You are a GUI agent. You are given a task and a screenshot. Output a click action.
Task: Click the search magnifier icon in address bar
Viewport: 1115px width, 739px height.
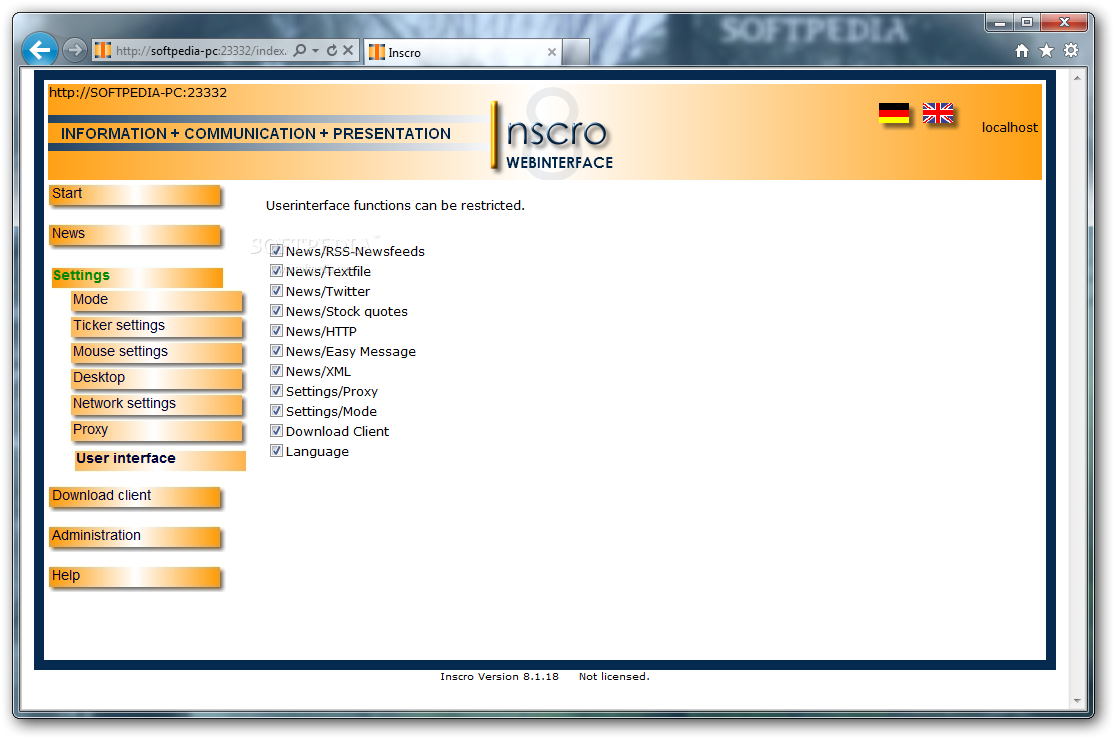coord(300,50)
